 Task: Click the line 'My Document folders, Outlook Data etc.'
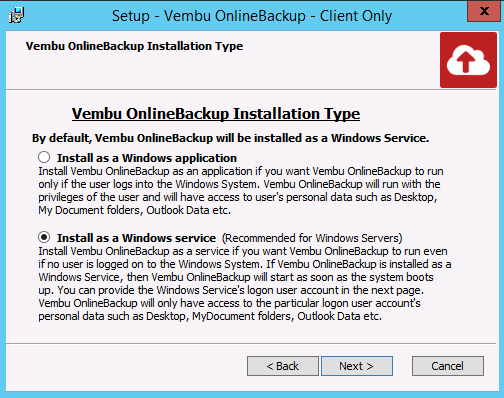tap(134, 210)
